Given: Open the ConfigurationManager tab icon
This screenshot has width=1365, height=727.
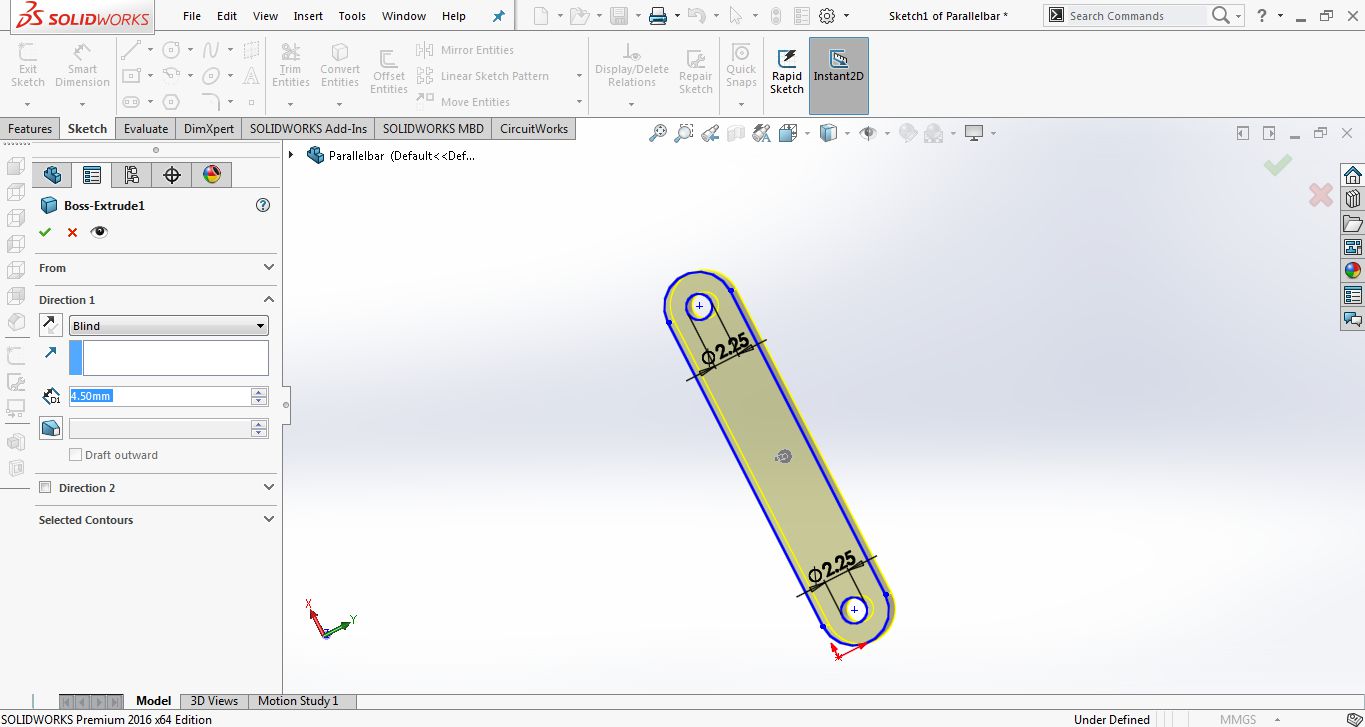Looking at the screenshot, I should point(132,175).
